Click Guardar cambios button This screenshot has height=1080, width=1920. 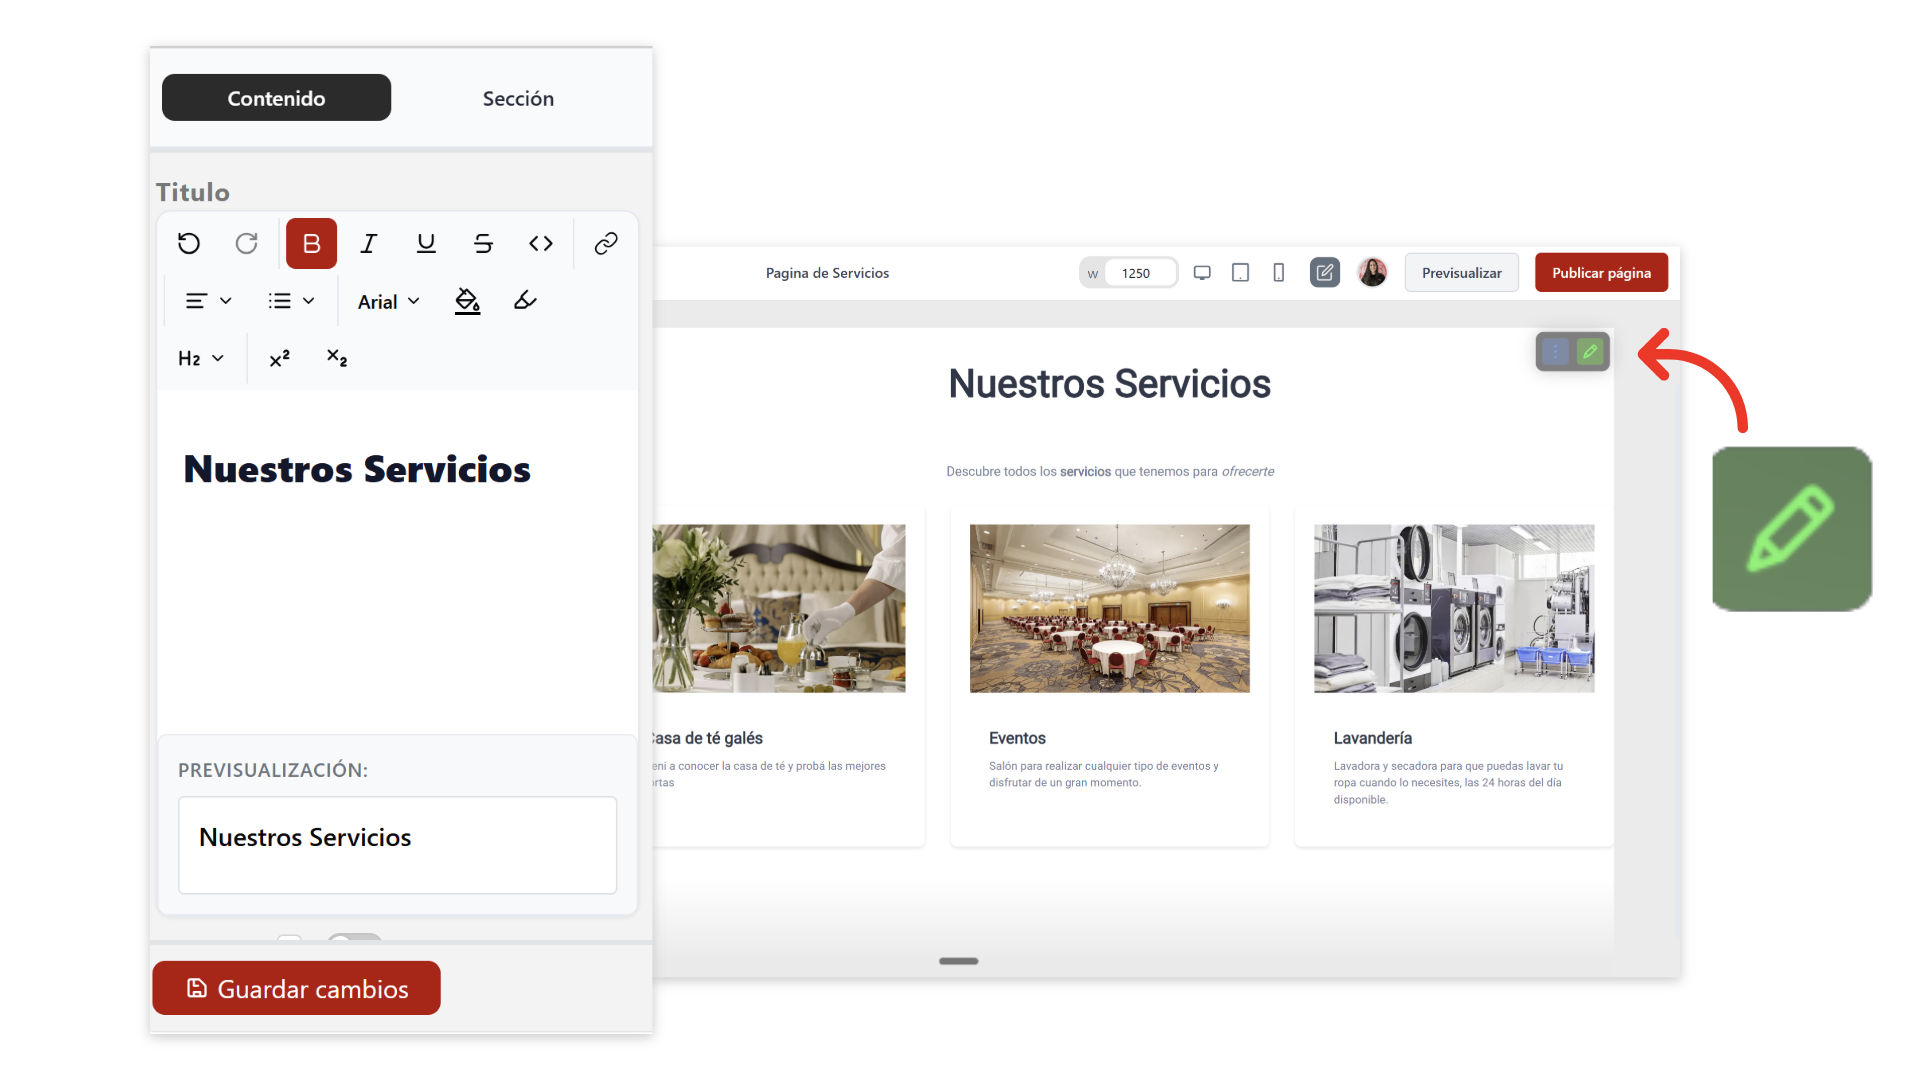pos(296,988)
